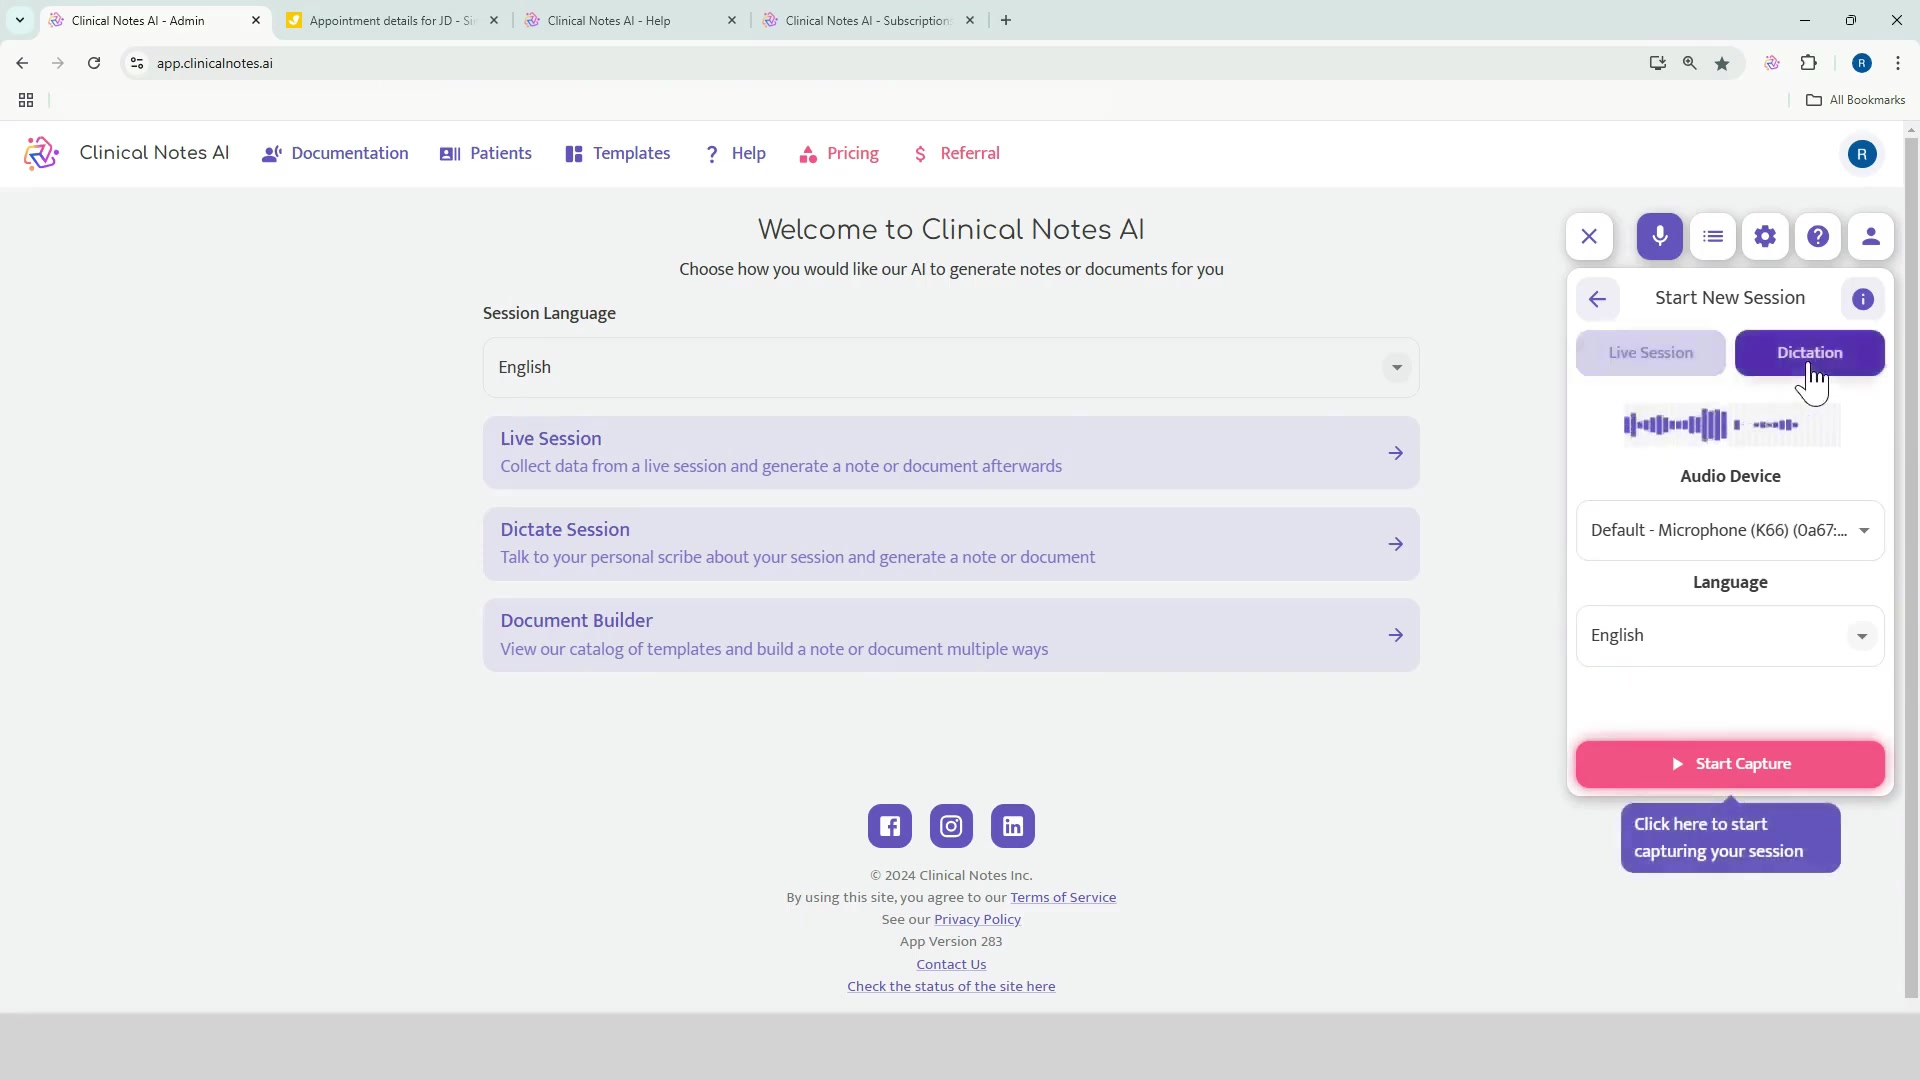The width and height of the screenshot is (1920, 1080).
Task: Expand the Session Language English dropdown
Action: [951, 368]
